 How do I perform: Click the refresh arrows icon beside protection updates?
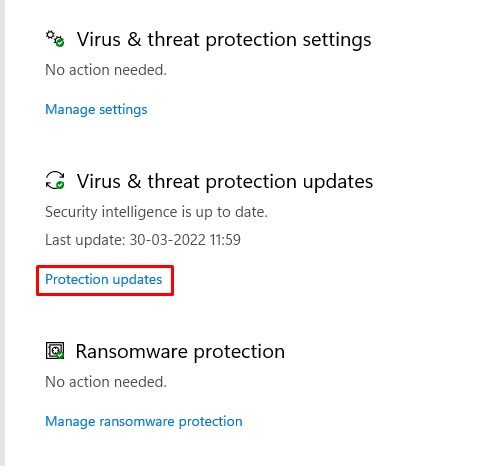point(55,180)
